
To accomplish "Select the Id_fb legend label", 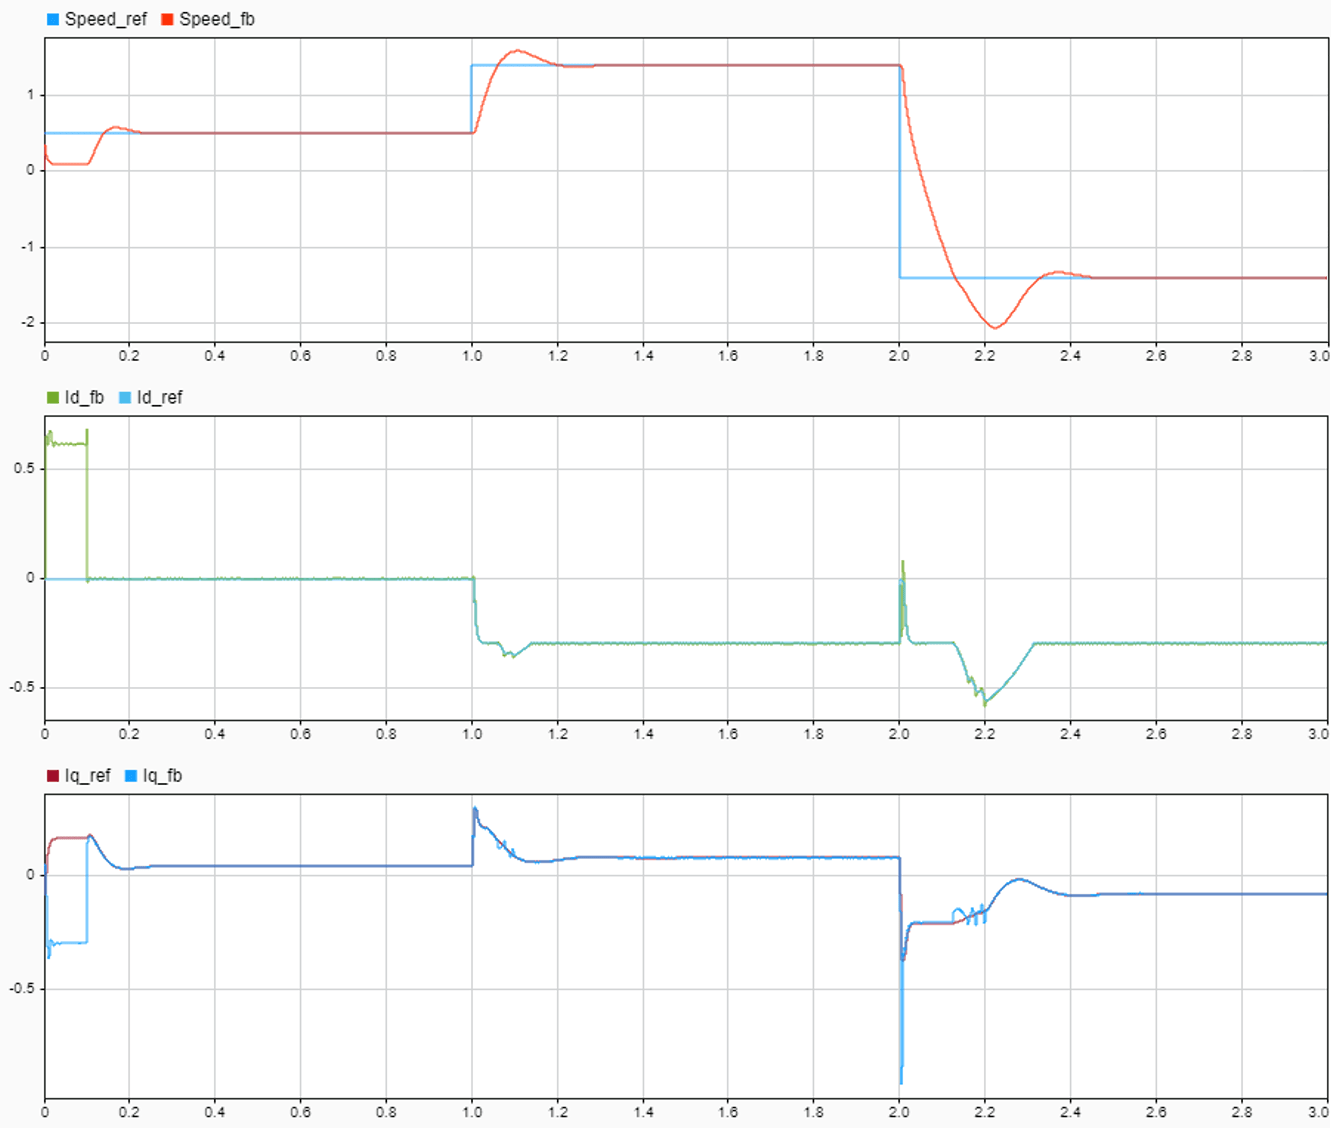I will [84, 397].
